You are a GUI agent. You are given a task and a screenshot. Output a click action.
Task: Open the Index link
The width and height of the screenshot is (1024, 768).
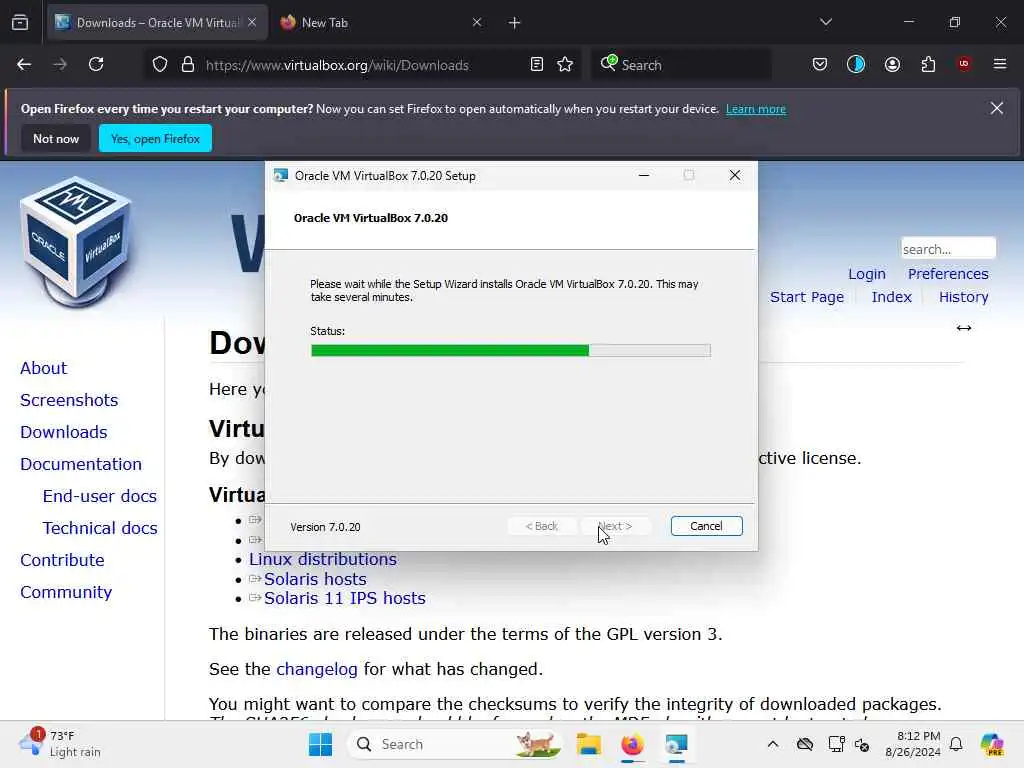click(x=891, y=297)
